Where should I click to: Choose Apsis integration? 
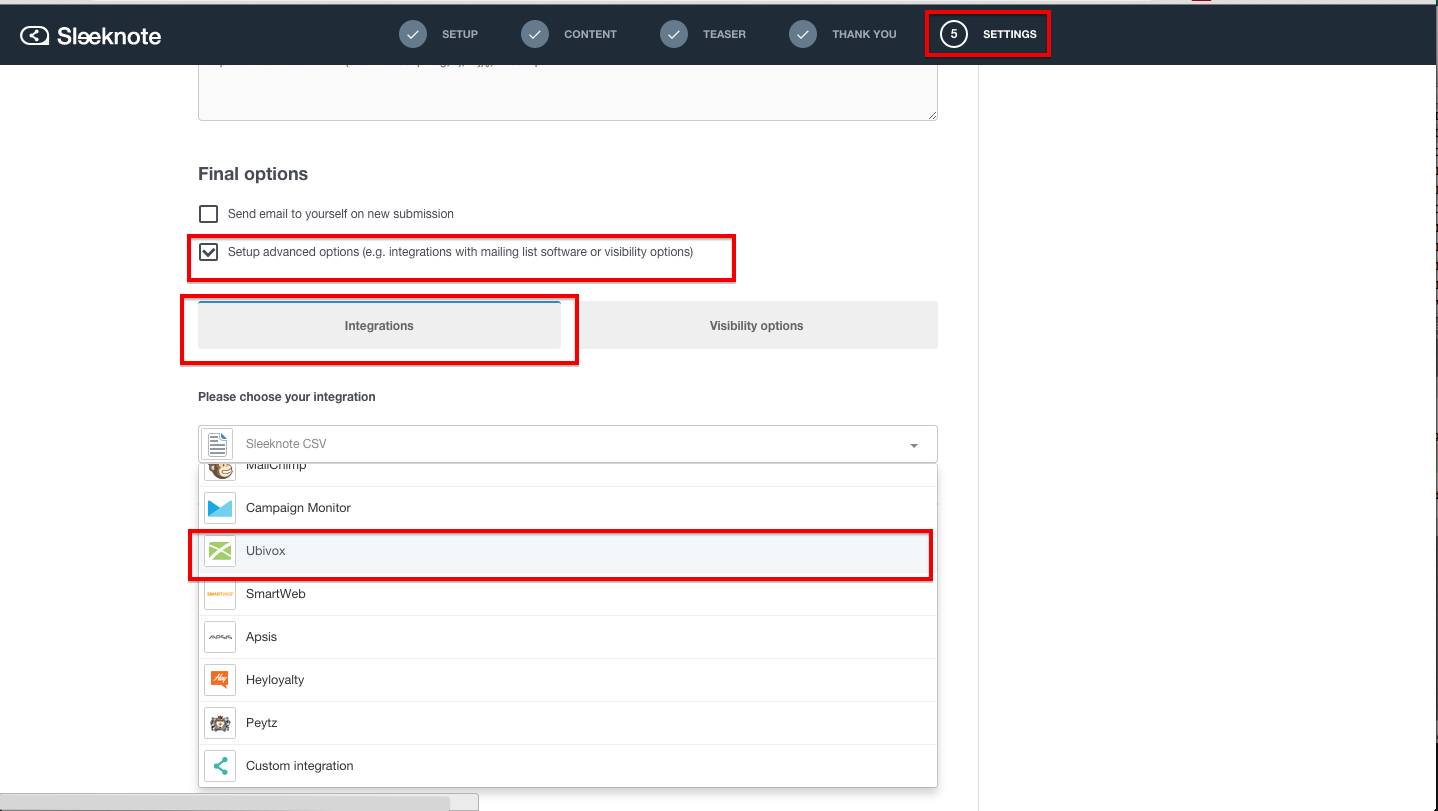[x=568, y=637]
